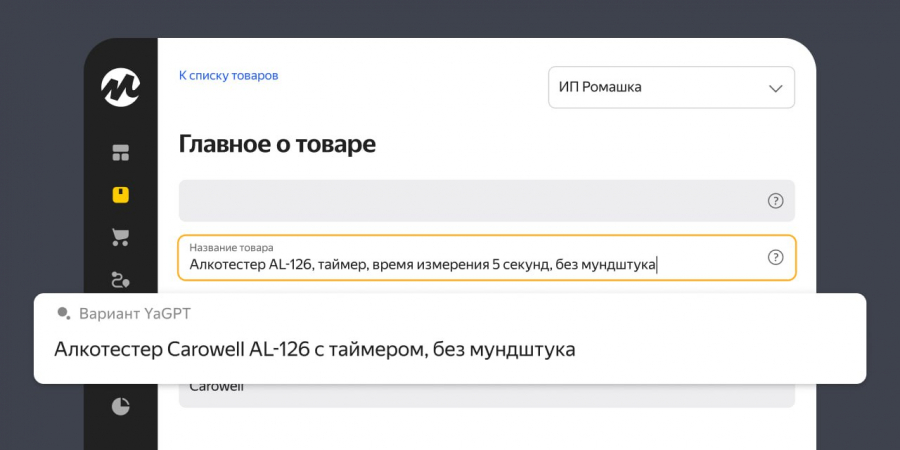Click the Yandex Market logo
The width and height of the screenshot is (900, 450).
click(x=120, y=87)
